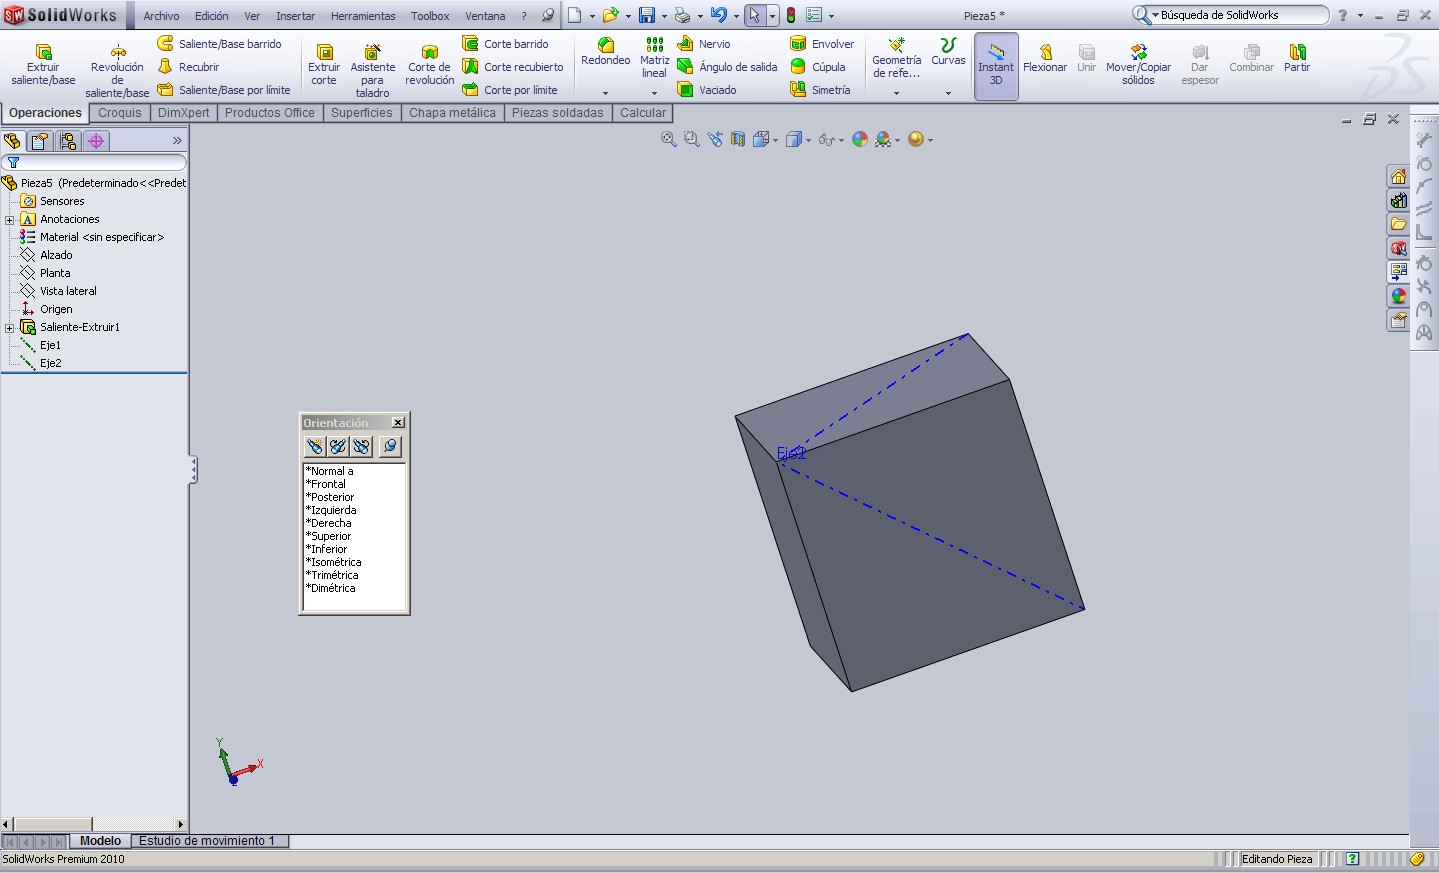Open the display style dropdown arrow

(x=808, y=140)
